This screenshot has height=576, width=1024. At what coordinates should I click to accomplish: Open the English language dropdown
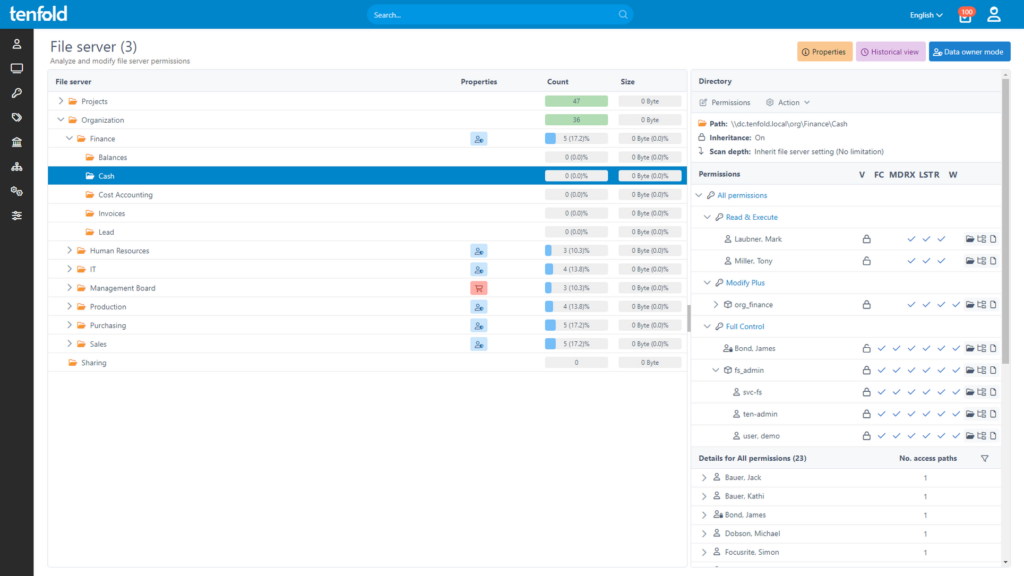(926, 15)
